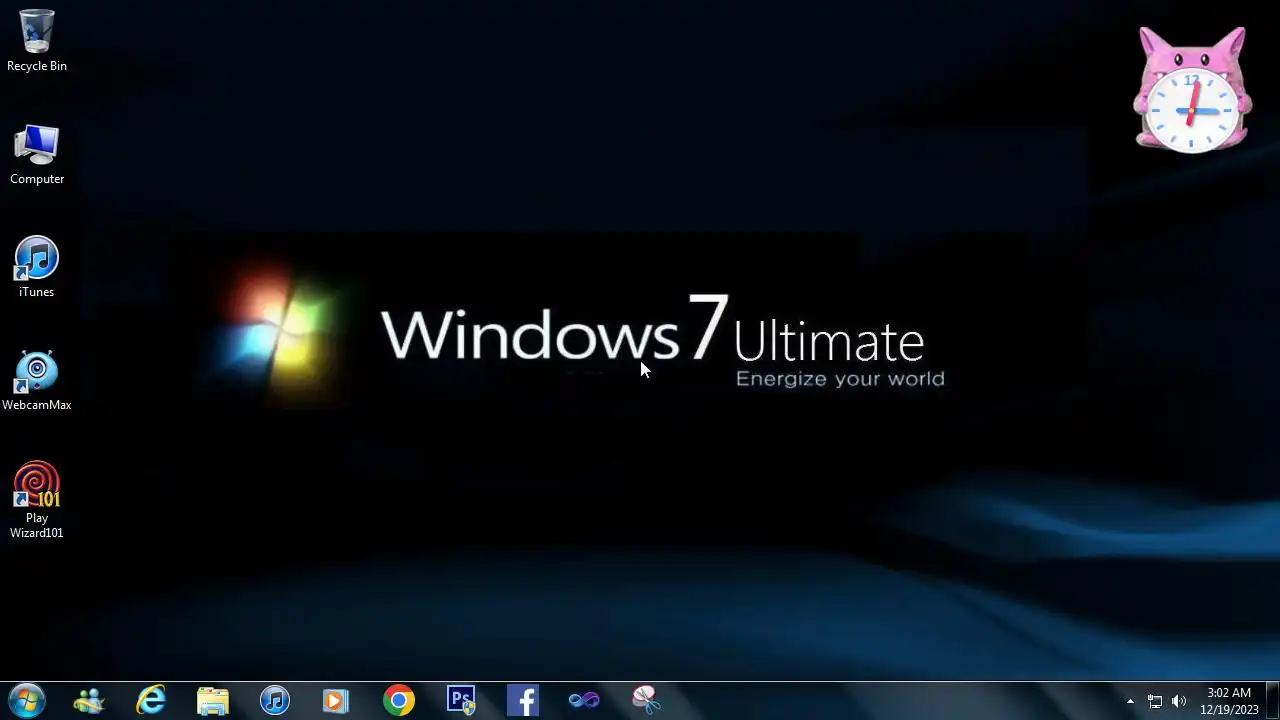1280x720 pixels.
Task: Launch iTunes from the taskbar
Action: [x=275, y=700]
